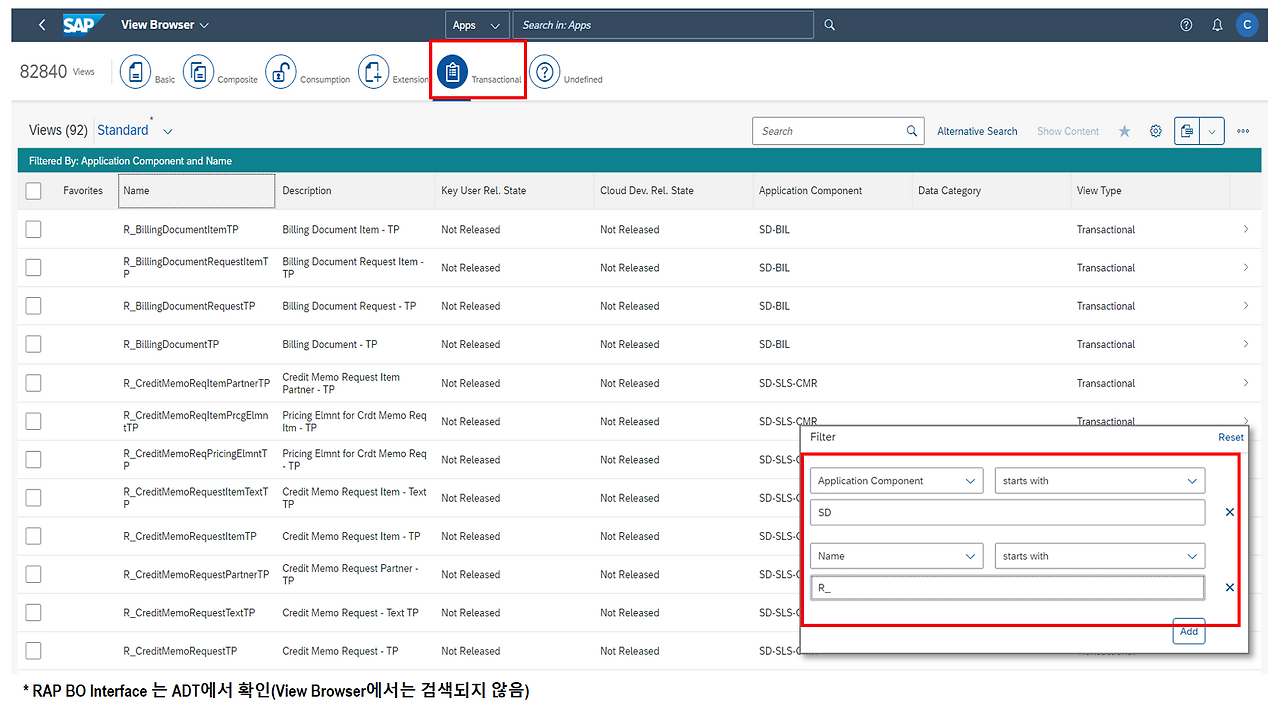Select the Consumption view category icon

point(281,71)
